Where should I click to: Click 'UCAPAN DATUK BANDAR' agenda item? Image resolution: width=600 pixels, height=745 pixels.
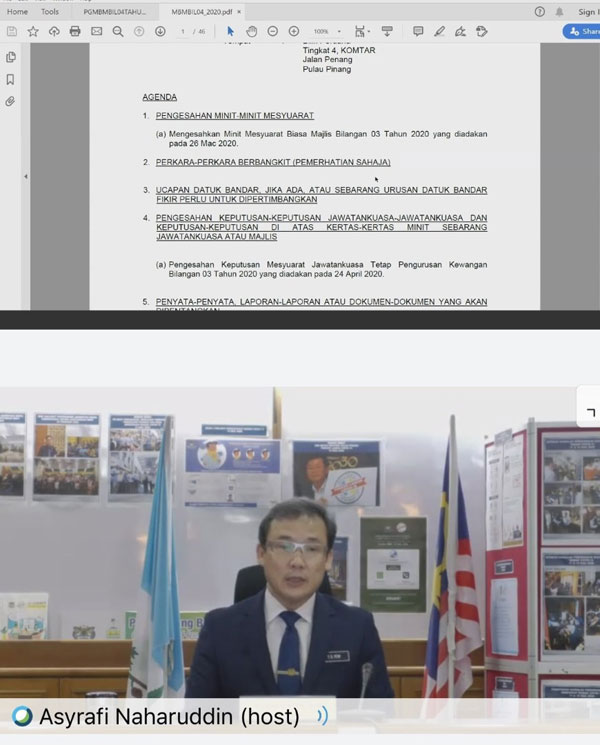(x=321, y=194)
